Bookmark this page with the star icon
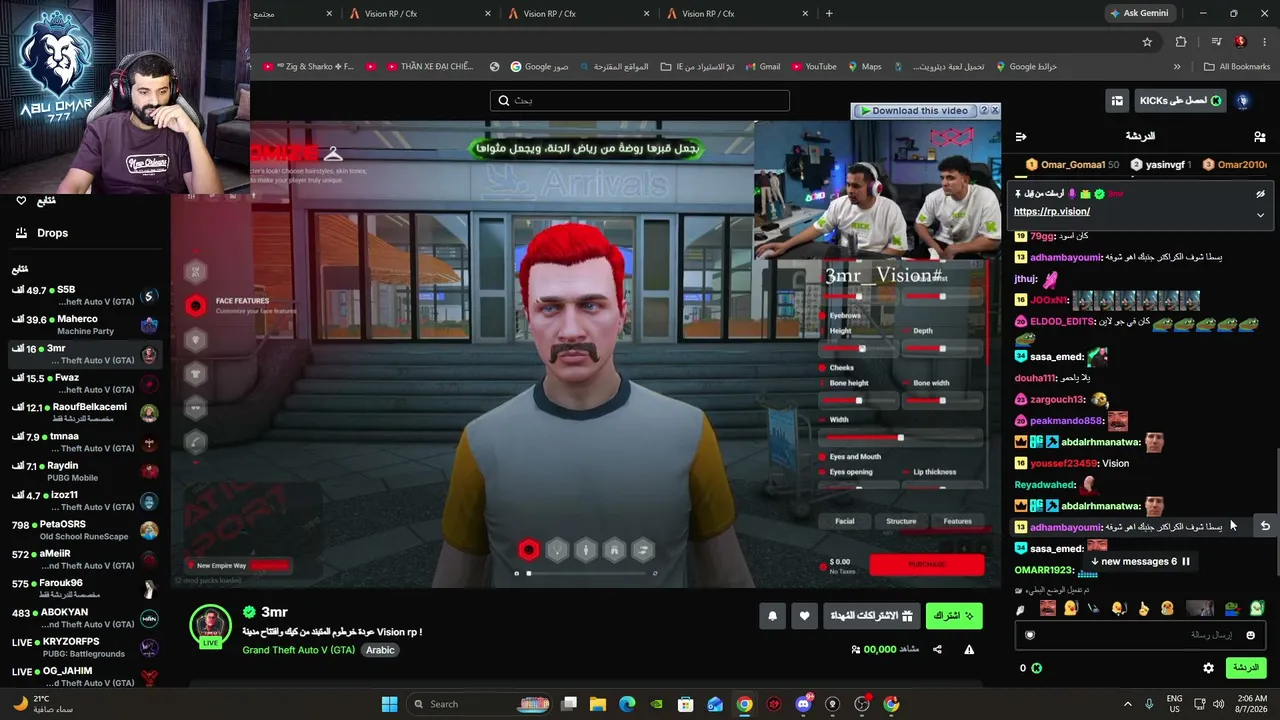The width and height of the screenshot is (1280, 720). (1147, 42)
